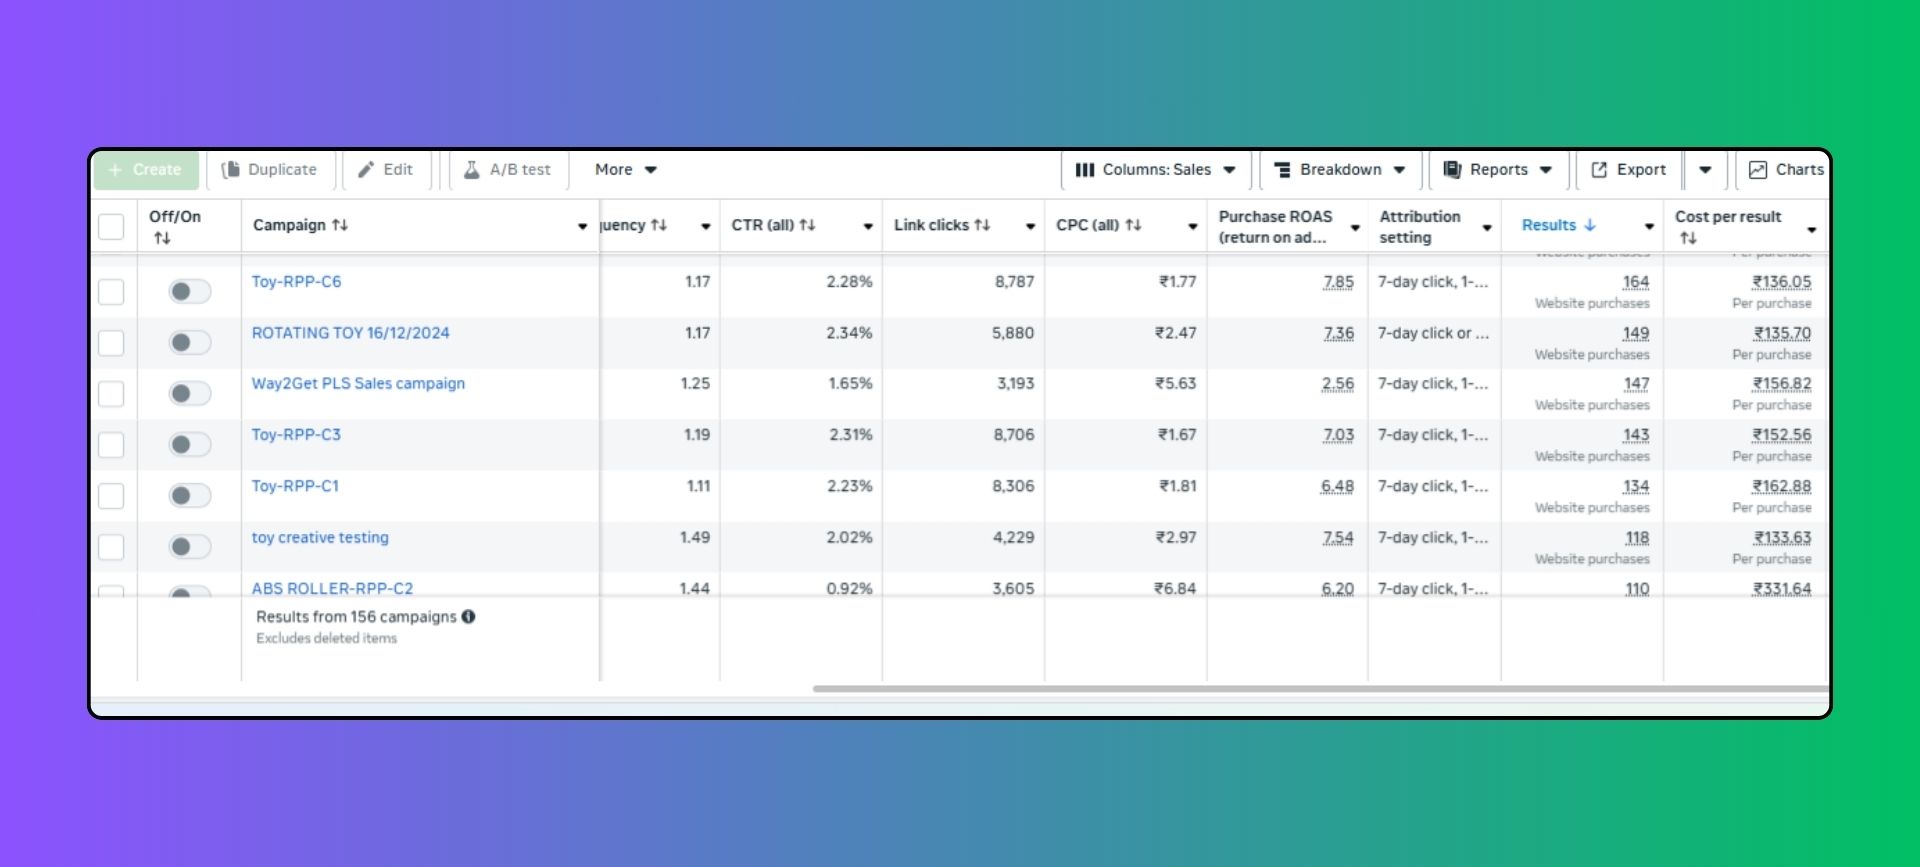This screenshot has width=1920, height=867.
Task: Open the More actions menu
Action: 625,170
